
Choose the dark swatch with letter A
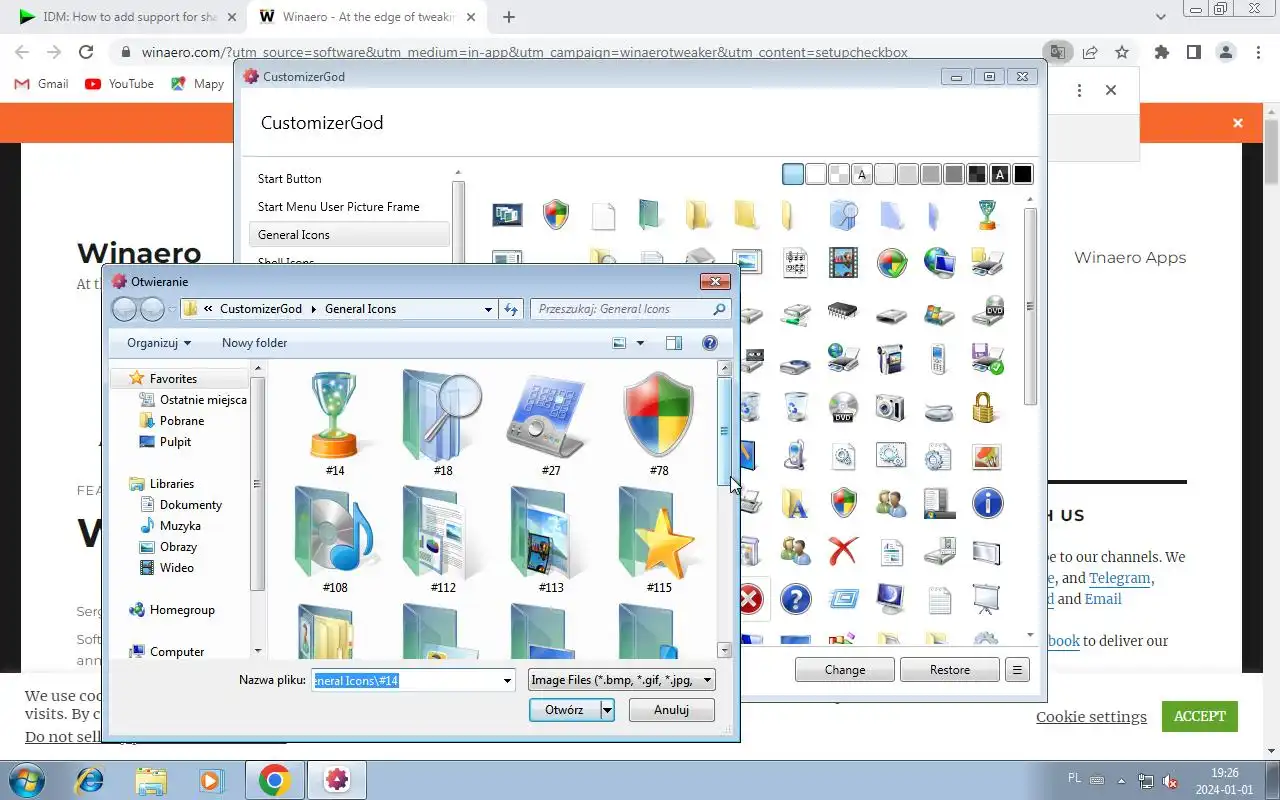click(1000, 175)
